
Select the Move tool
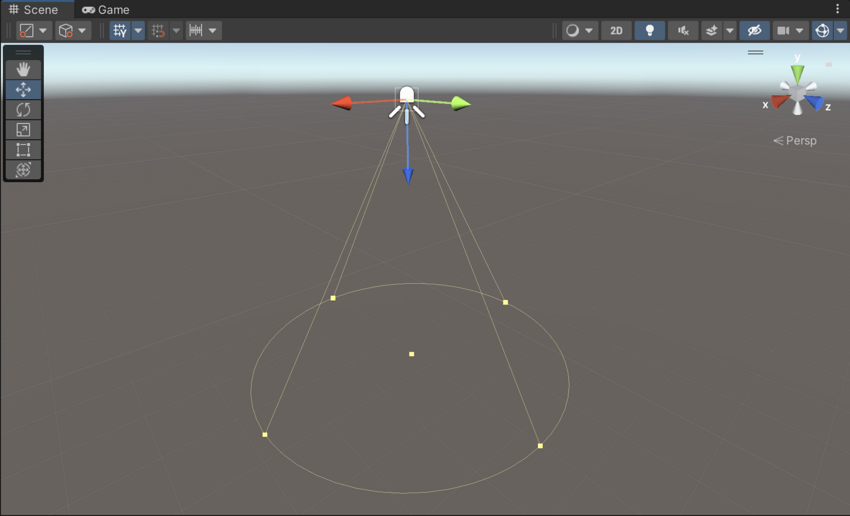(x=23, y=90)
